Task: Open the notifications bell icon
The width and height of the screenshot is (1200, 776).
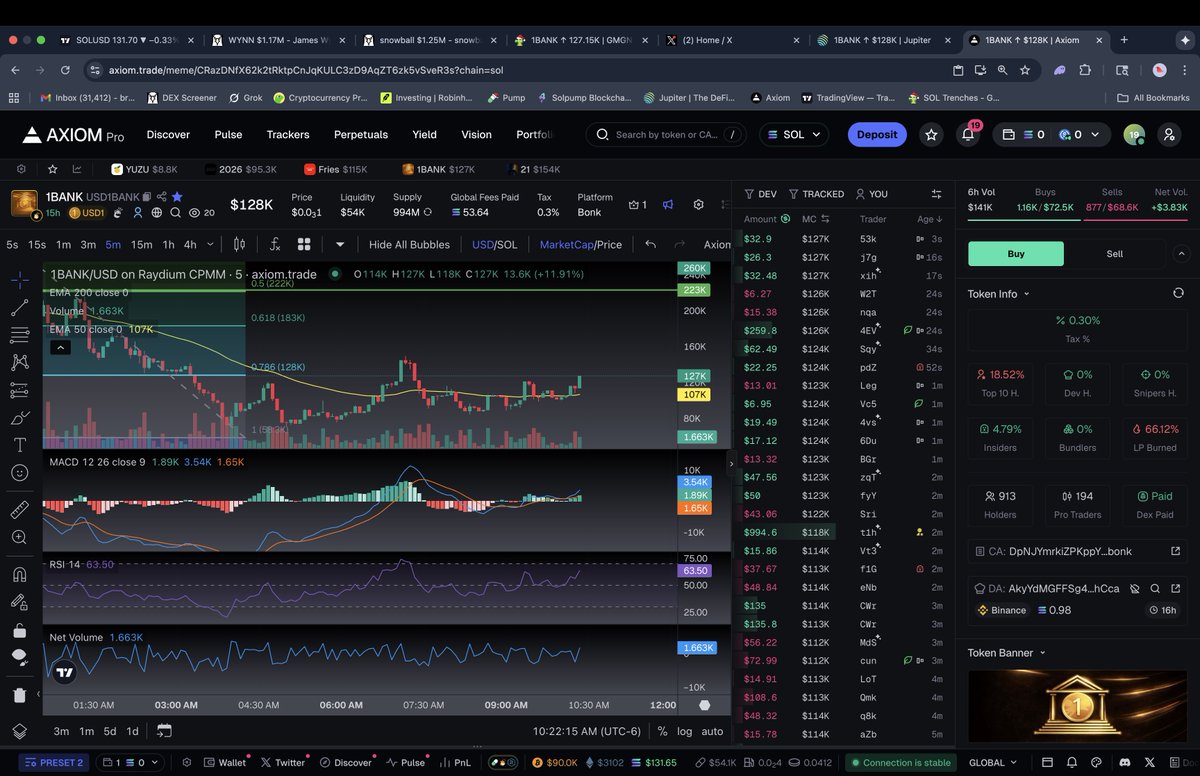Action: pyautogui.click(x=967, y=134)
